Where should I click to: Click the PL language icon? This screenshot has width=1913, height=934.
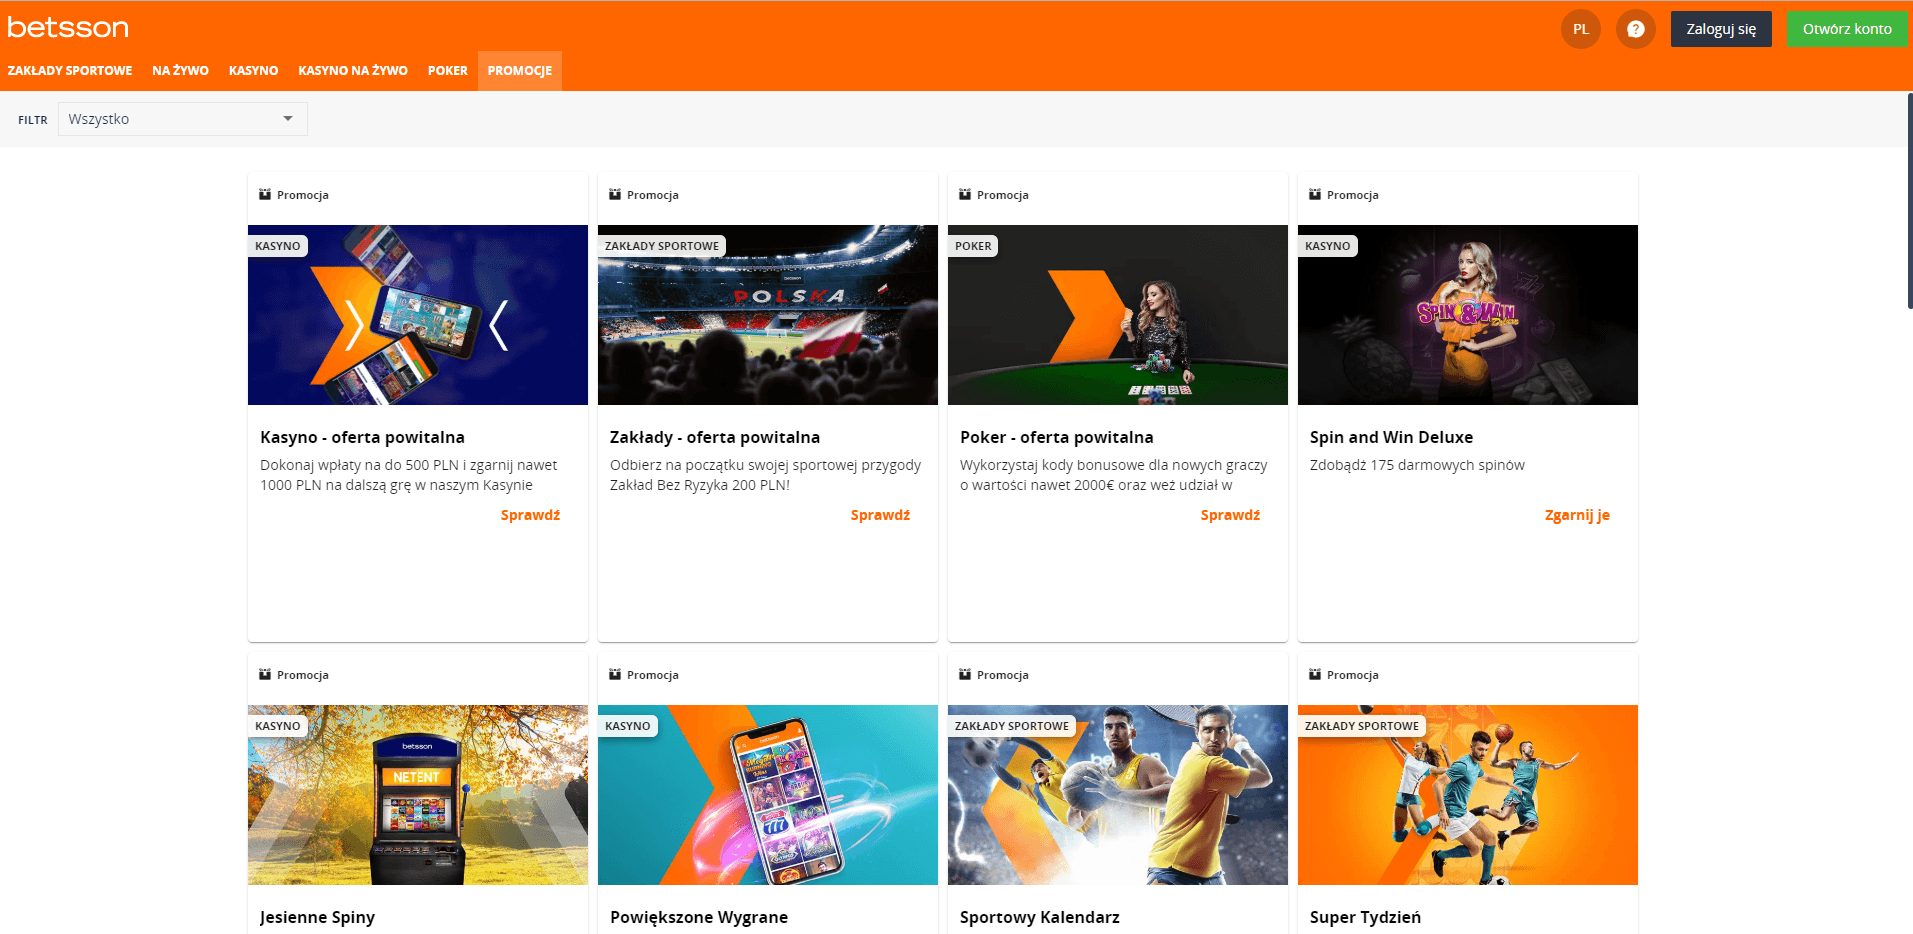click(x=1580, y=28)
